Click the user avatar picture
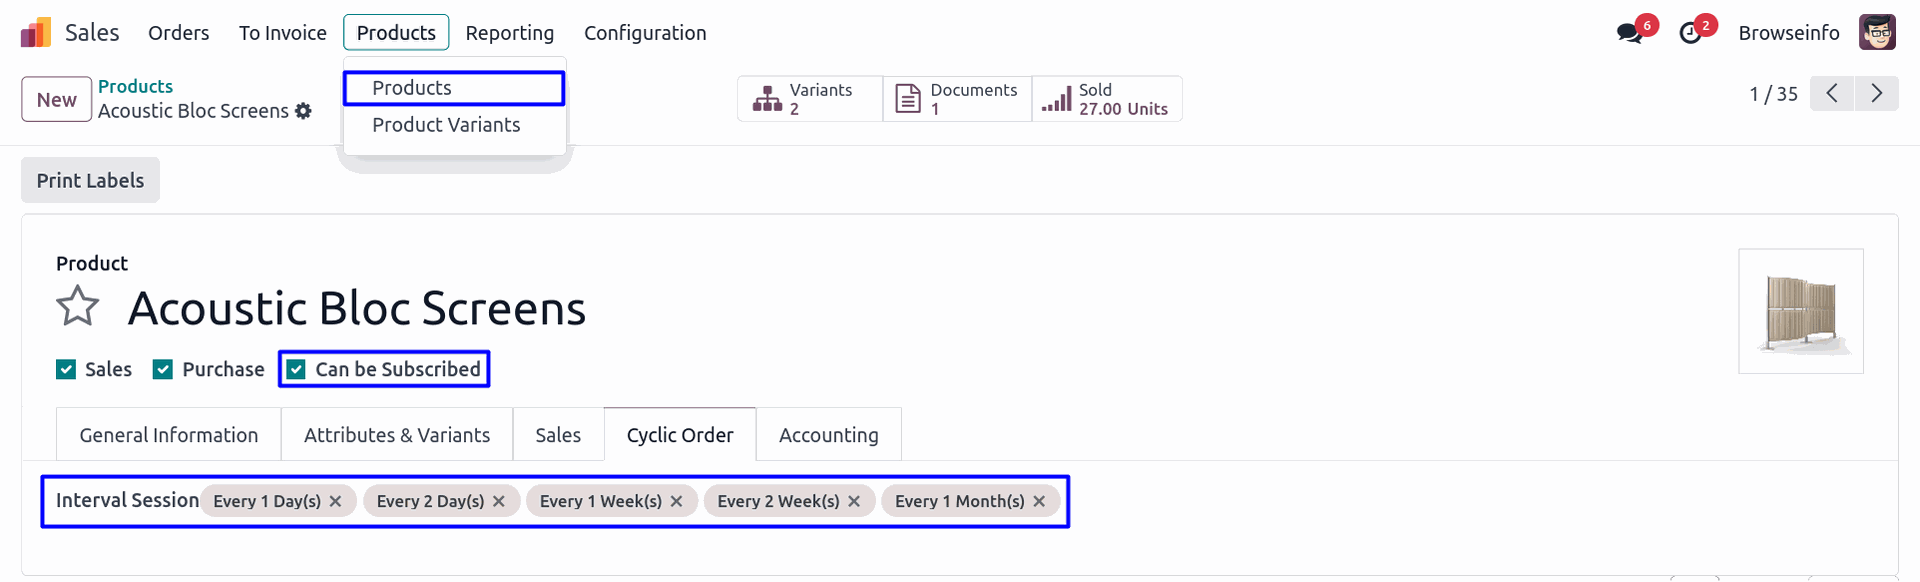The image size is (1920, 582). pyautogui.click(x=1877, y=33)
